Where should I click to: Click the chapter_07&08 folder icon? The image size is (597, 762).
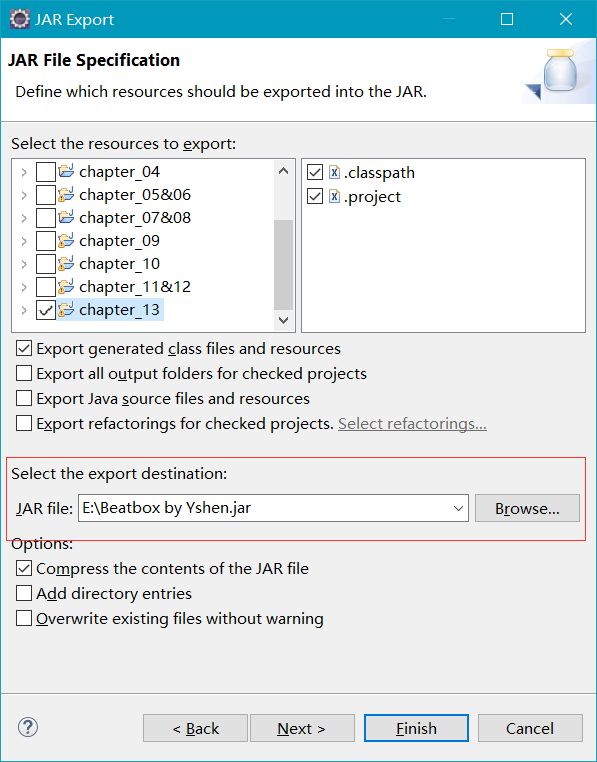[x=66, y=217]
